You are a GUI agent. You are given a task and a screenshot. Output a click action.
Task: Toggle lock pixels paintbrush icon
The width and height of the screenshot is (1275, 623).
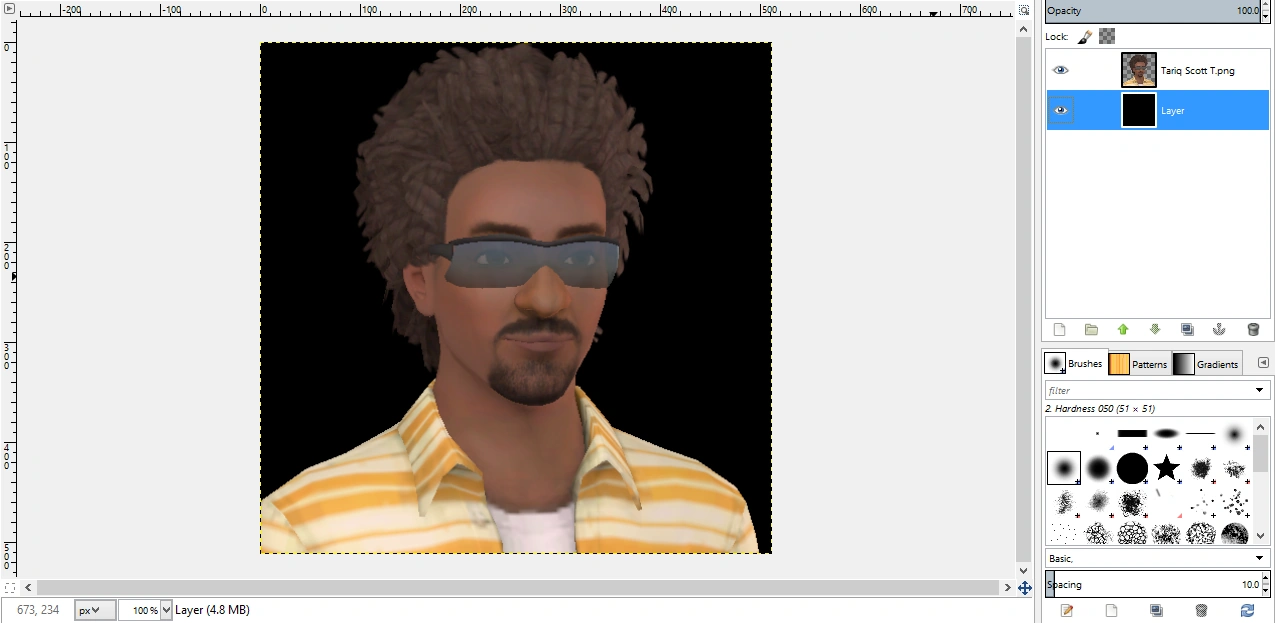[x=1085, y=36]
